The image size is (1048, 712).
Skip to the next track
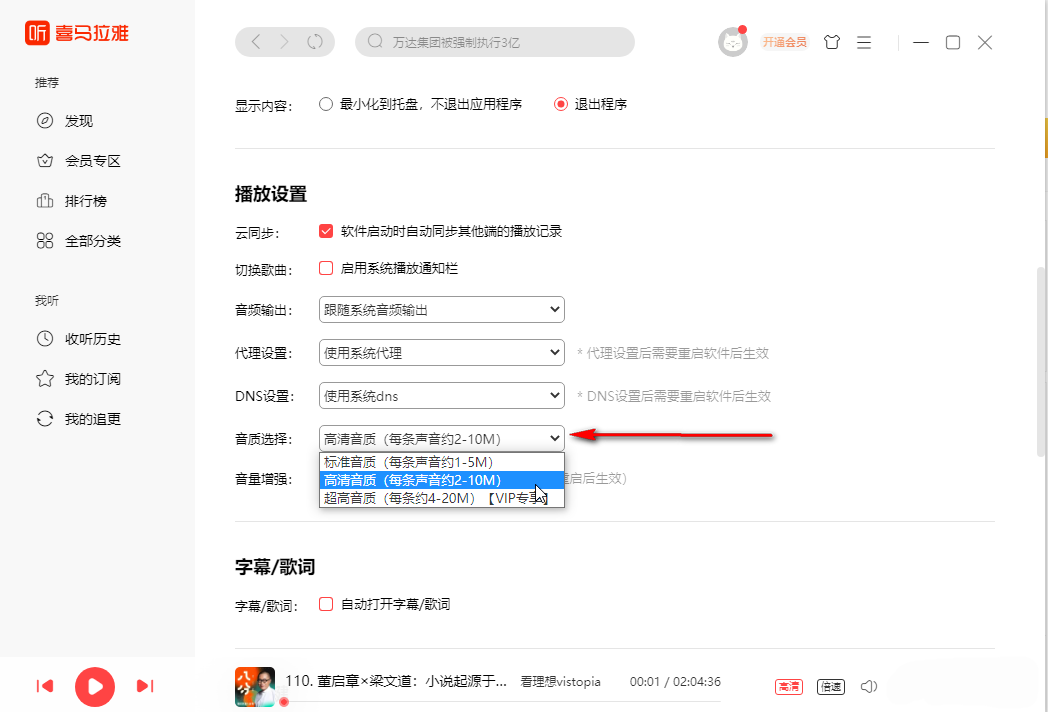[145, 686]
